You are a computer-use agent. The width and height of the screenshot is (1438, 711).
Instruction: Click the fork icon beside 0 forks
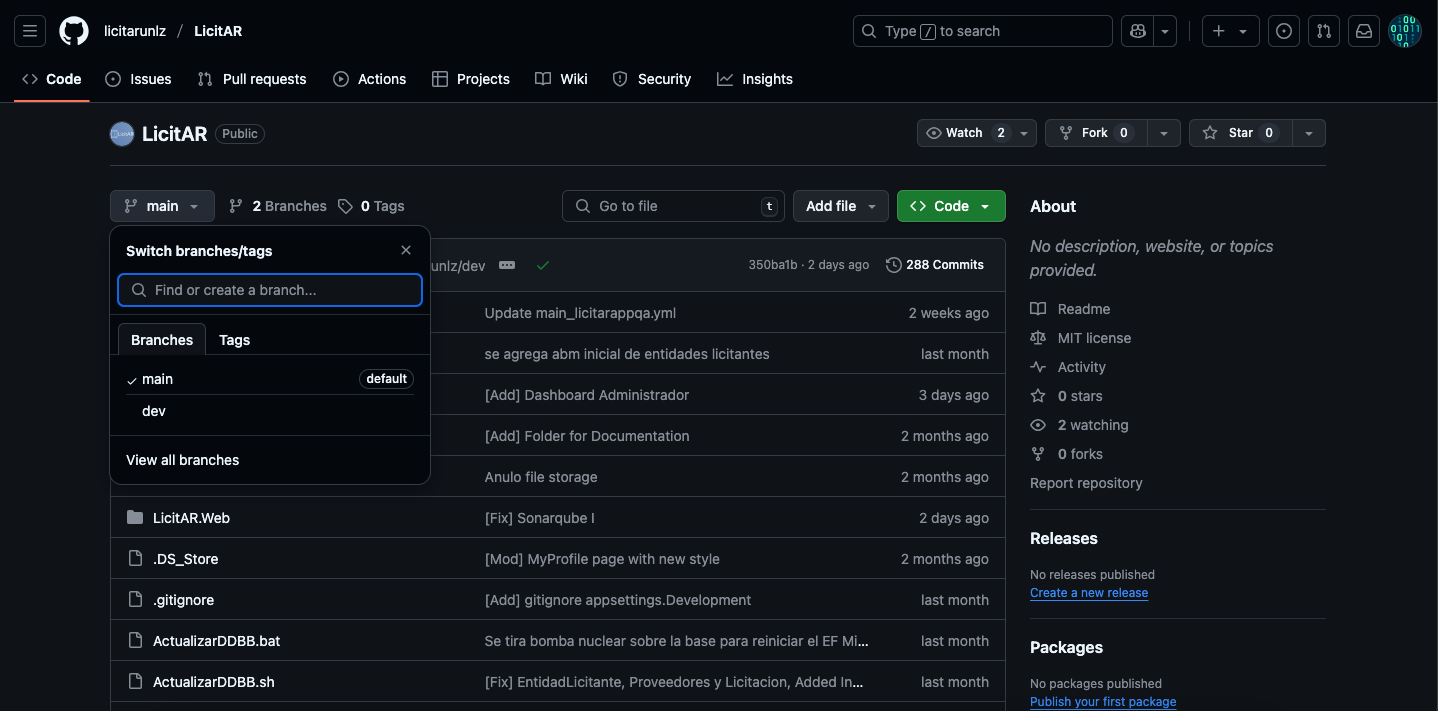click(x=1038, y=454)
